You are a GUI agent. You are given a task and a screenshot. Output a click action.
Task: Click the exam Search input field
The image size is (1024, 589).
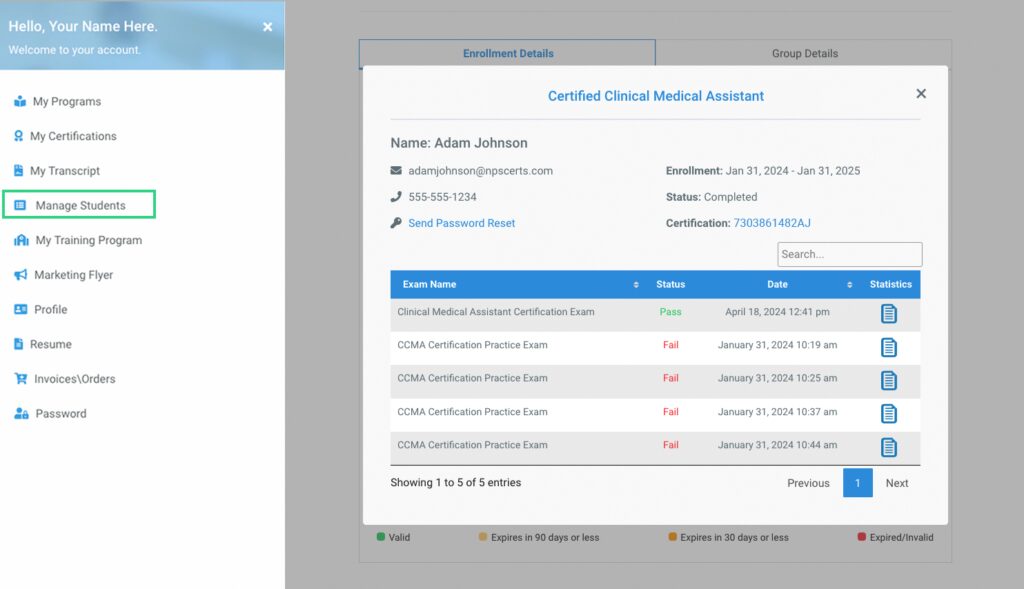click(x=849, y=255)
